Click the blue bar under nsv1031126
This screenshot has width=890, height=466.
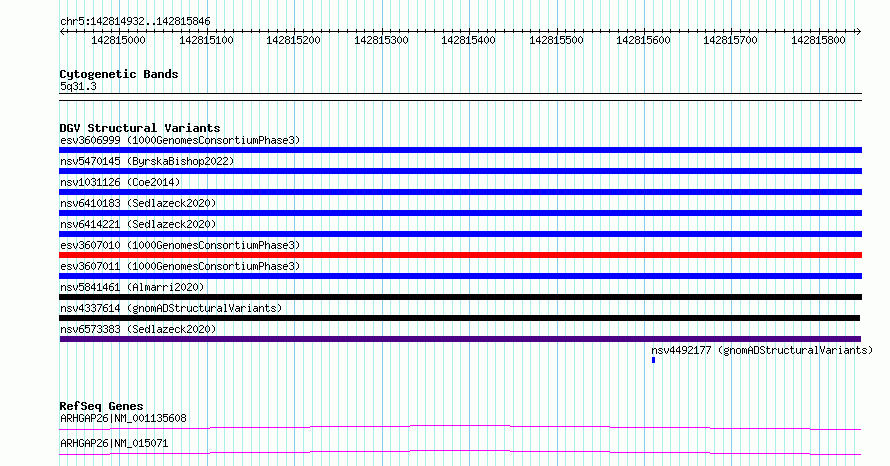[x=460, y=192]
